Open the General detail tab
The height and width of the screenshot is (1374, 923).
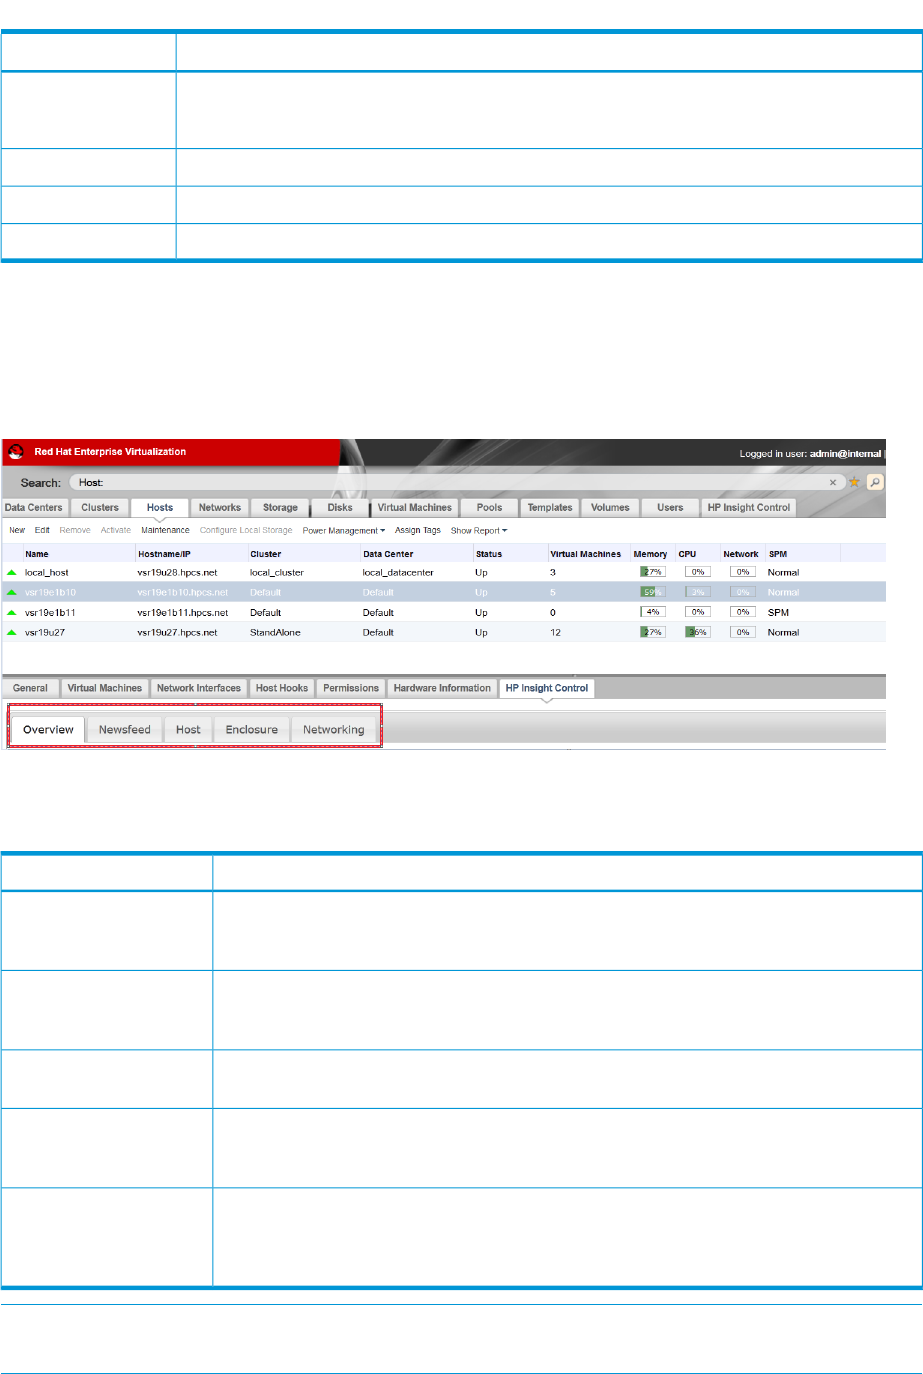coord(30,688)
